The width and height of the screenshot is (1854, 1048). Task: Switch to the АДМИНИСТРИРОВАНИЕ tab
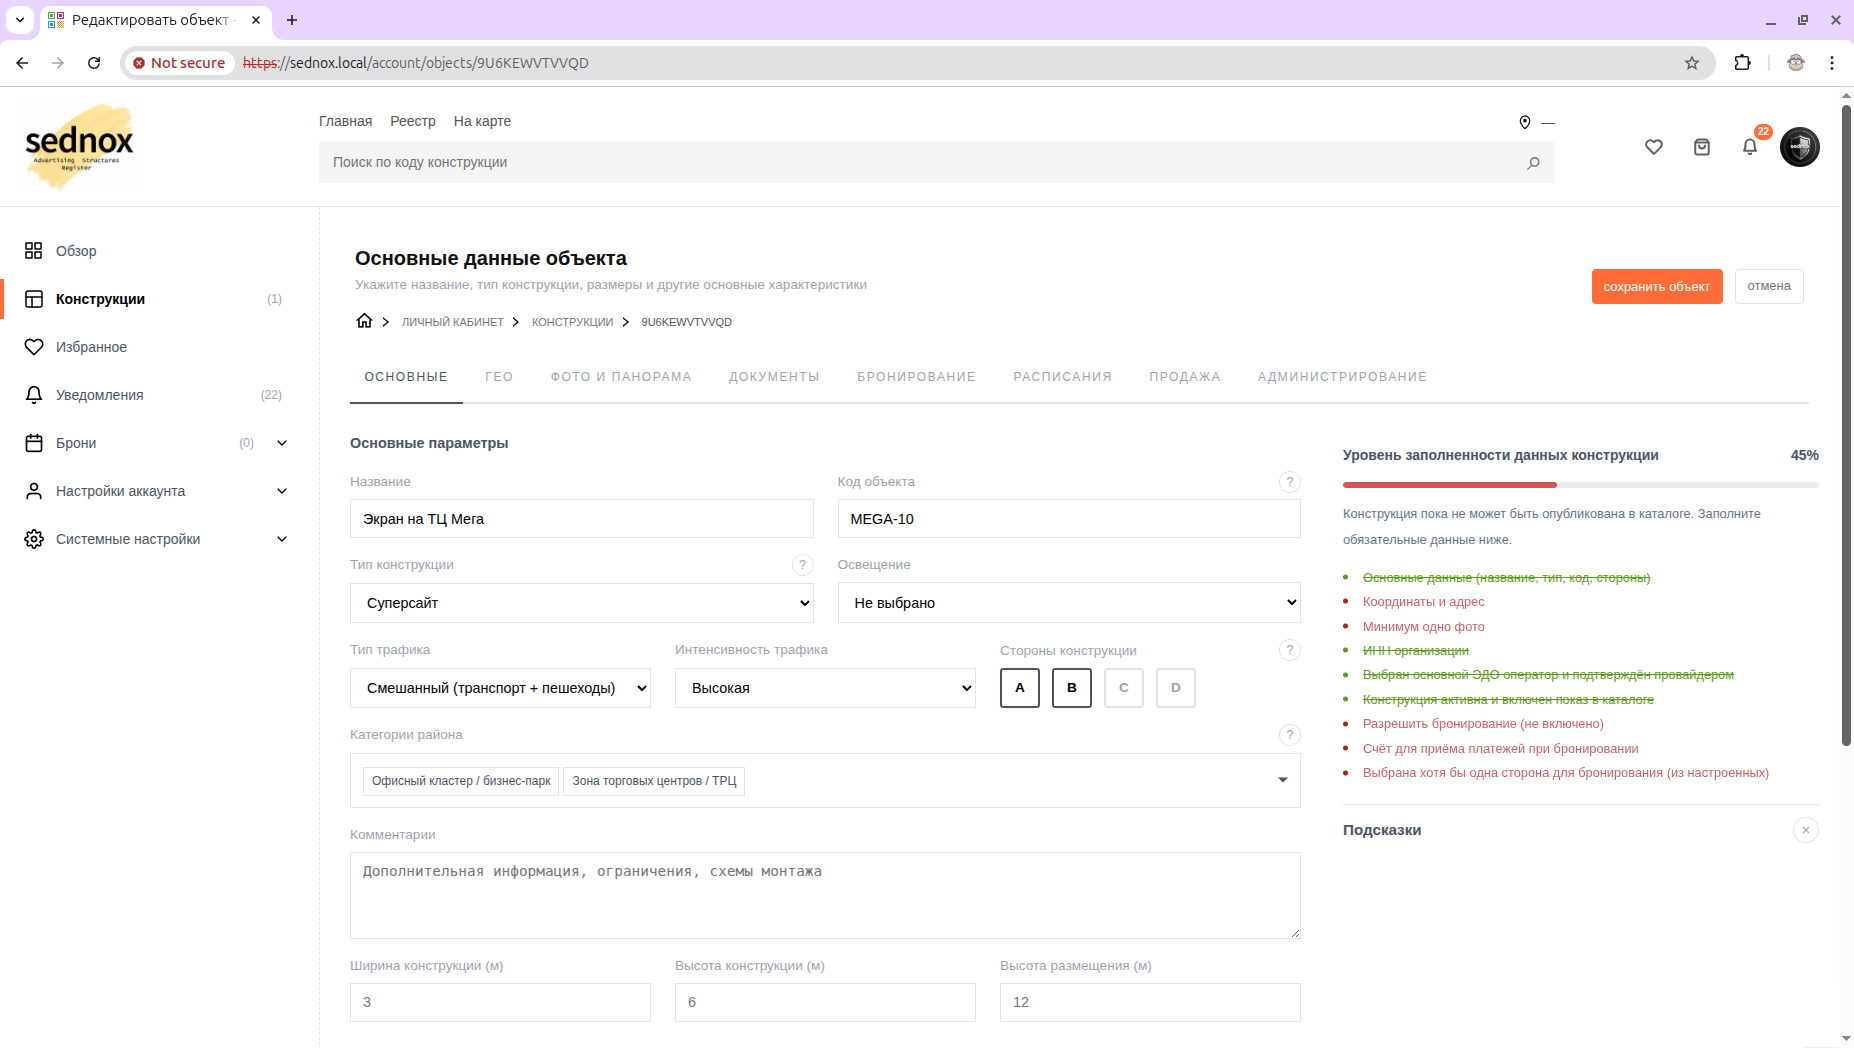point(1342,377)
